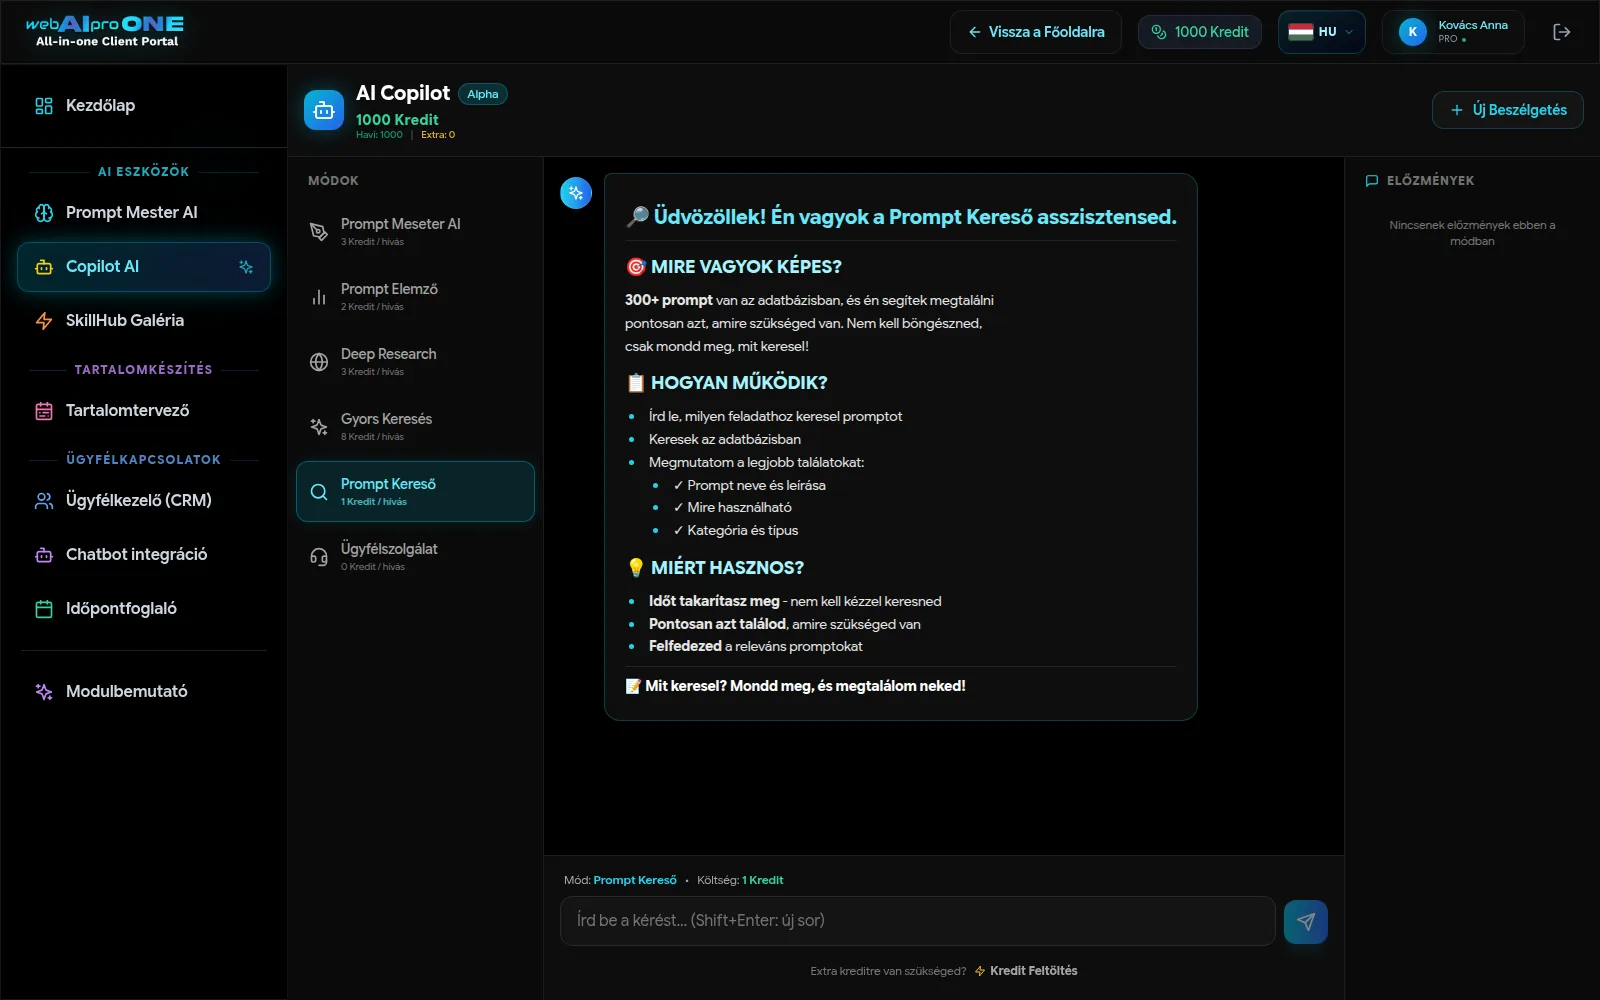Open the Kovács Anna user profile menu
Image resolution: width=1600 pixels, height=1000 pixels.
coord(1453,32)
